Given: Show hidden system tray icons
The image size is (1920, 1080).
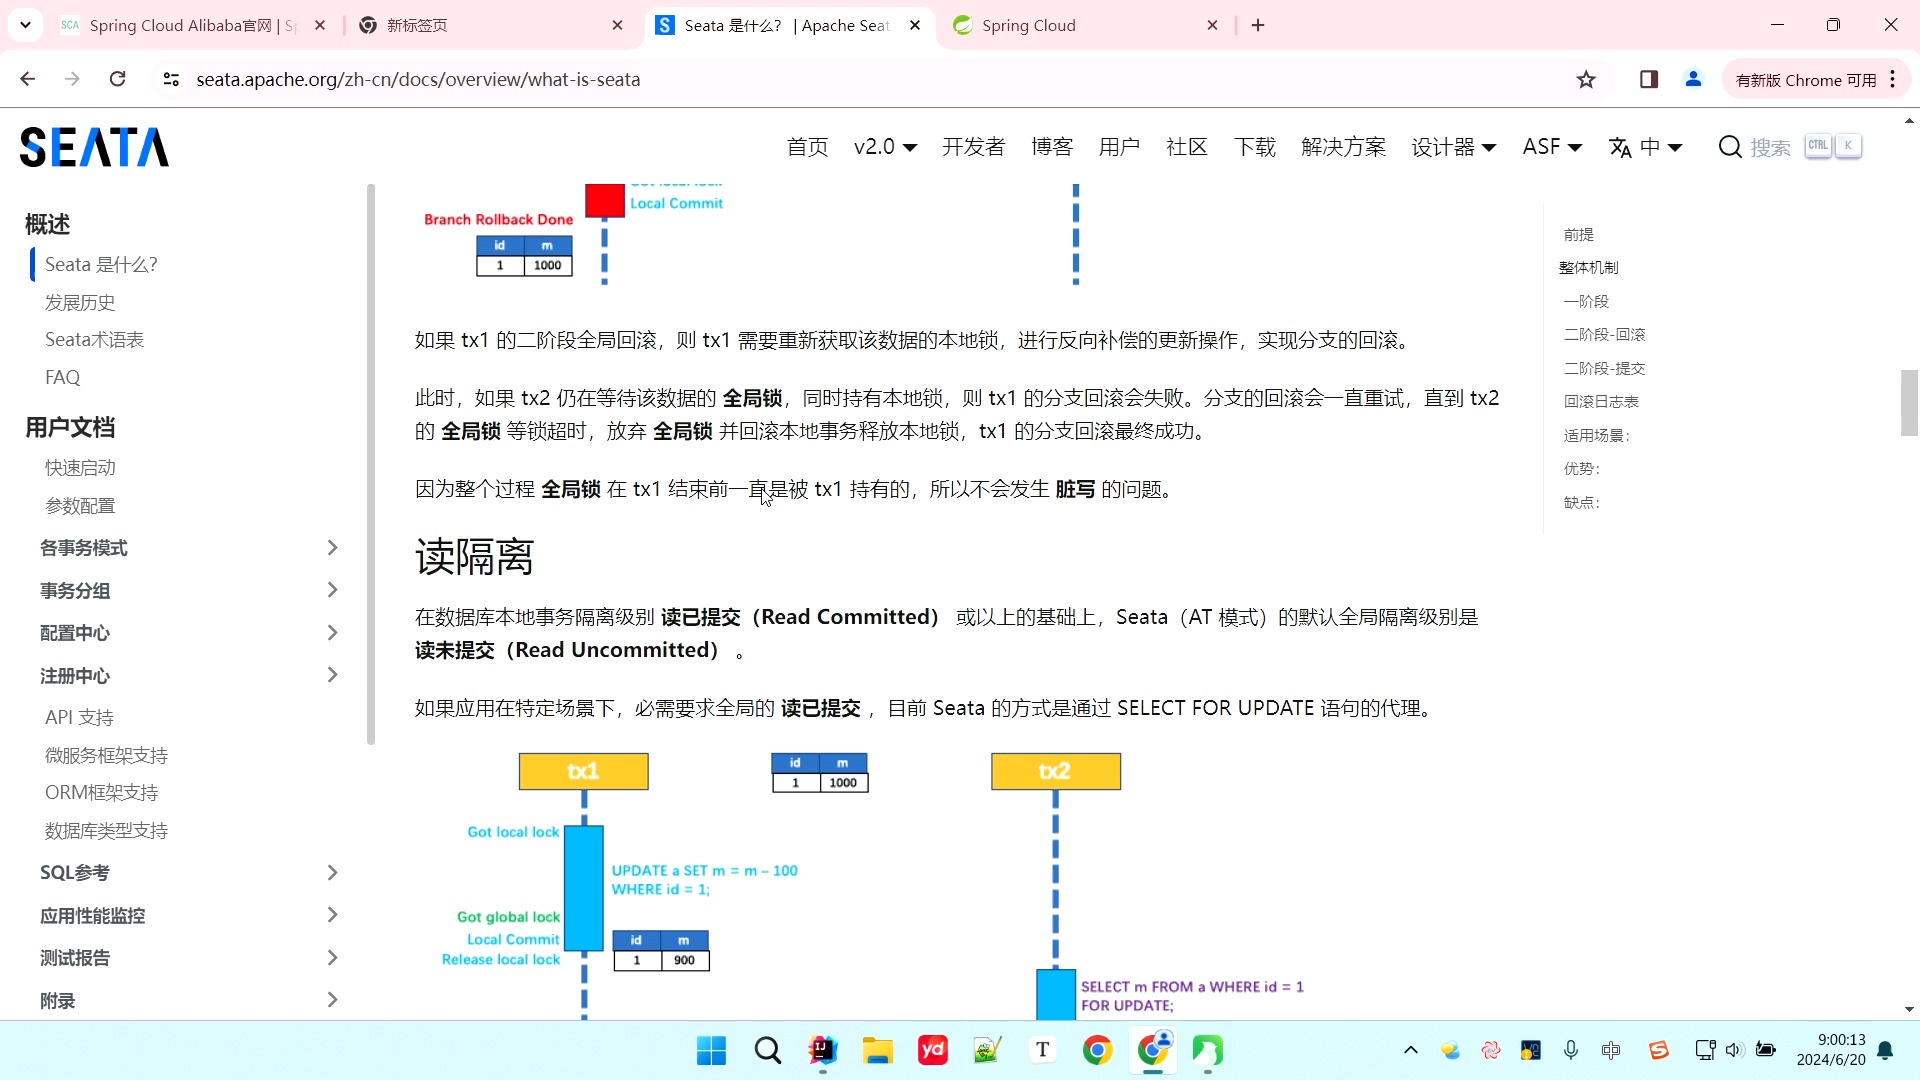Looking at the screenshot, I should 1410,1050.
